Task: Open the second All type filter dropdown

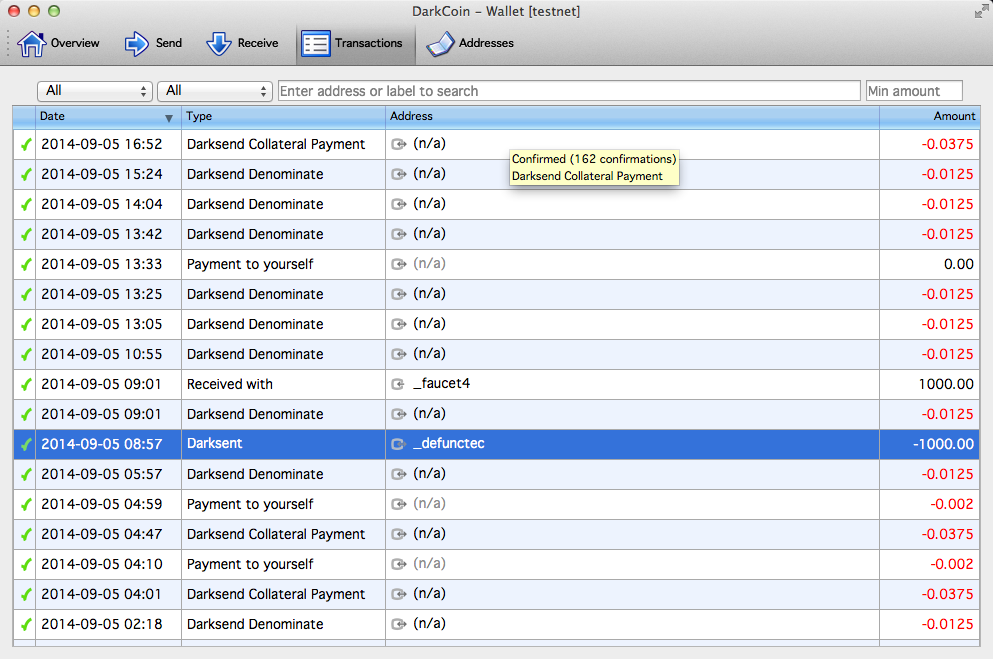Action: click(x=215, y=91)
